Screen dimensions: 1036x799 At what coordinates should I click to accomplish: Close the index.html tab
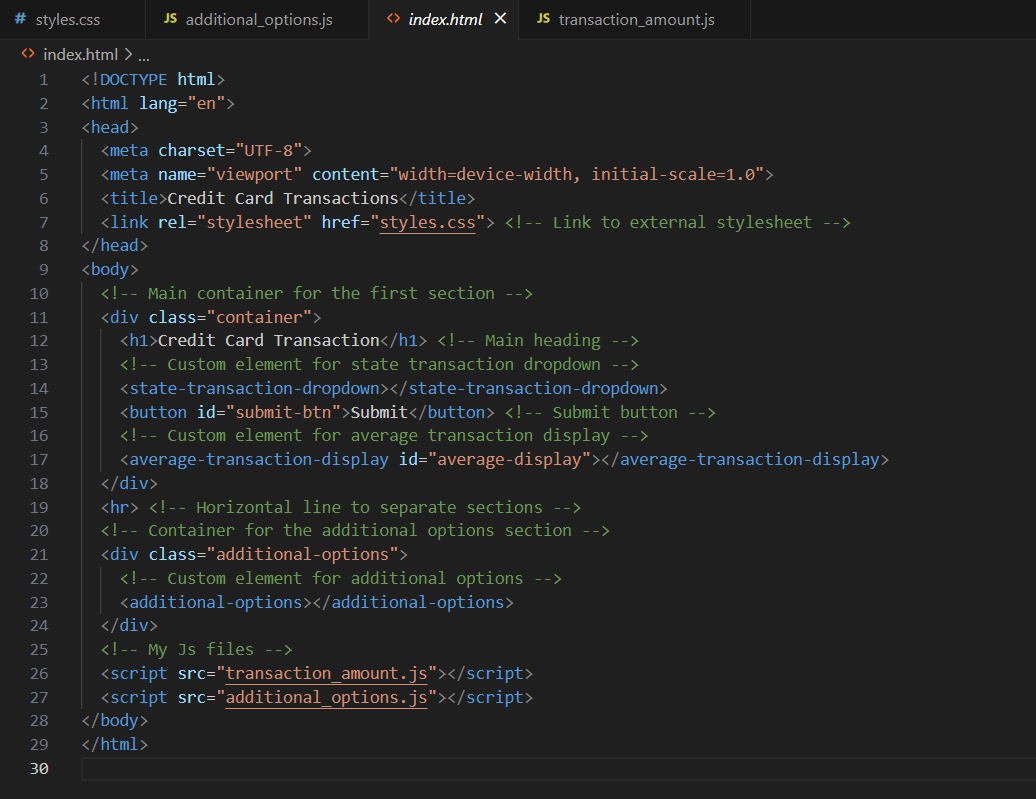pos(500,19)
